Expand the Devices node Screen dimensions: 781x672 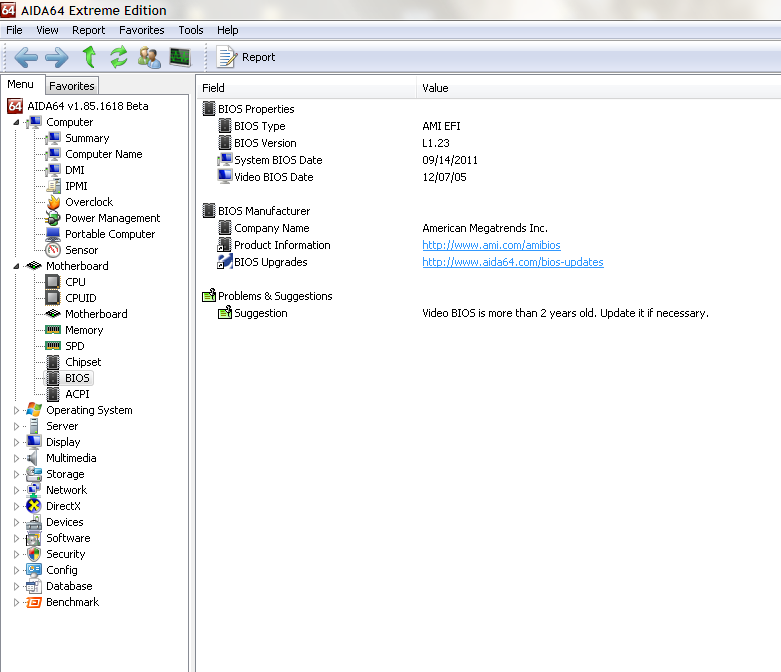pyautogui.click(x=16, y=522)
